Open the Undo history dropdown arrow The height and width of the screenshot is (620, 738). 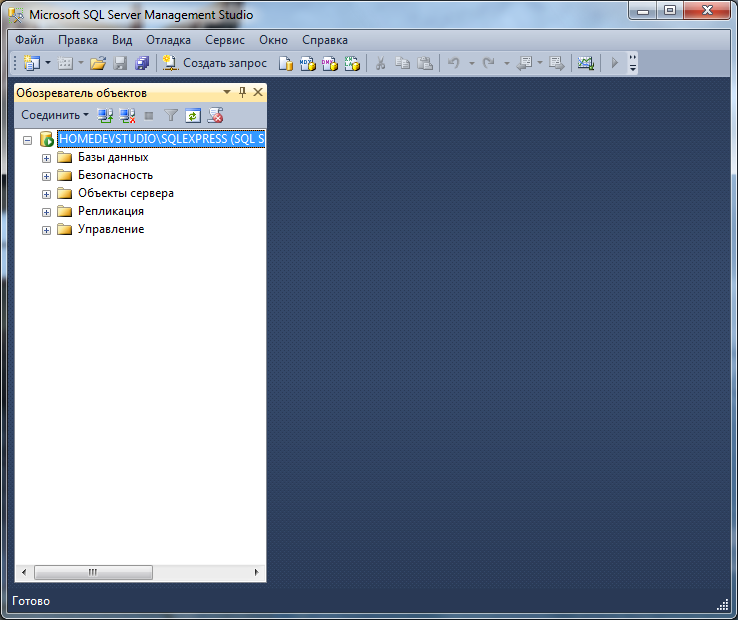click(472, 63)
